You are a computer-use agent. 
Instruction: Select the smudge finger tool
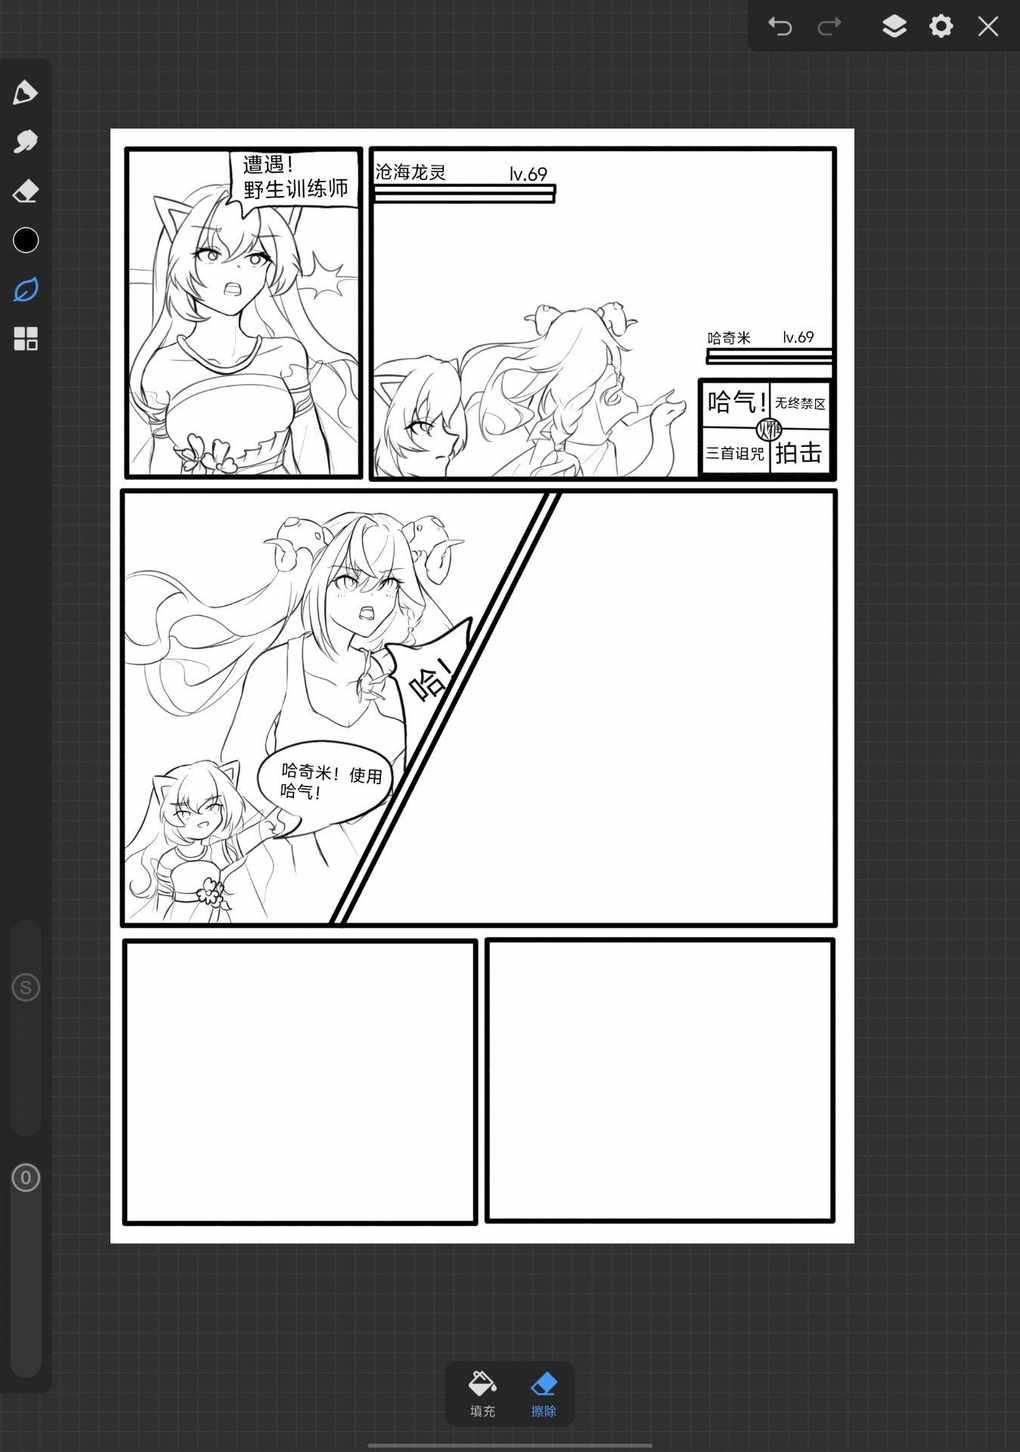pos(25,142)
